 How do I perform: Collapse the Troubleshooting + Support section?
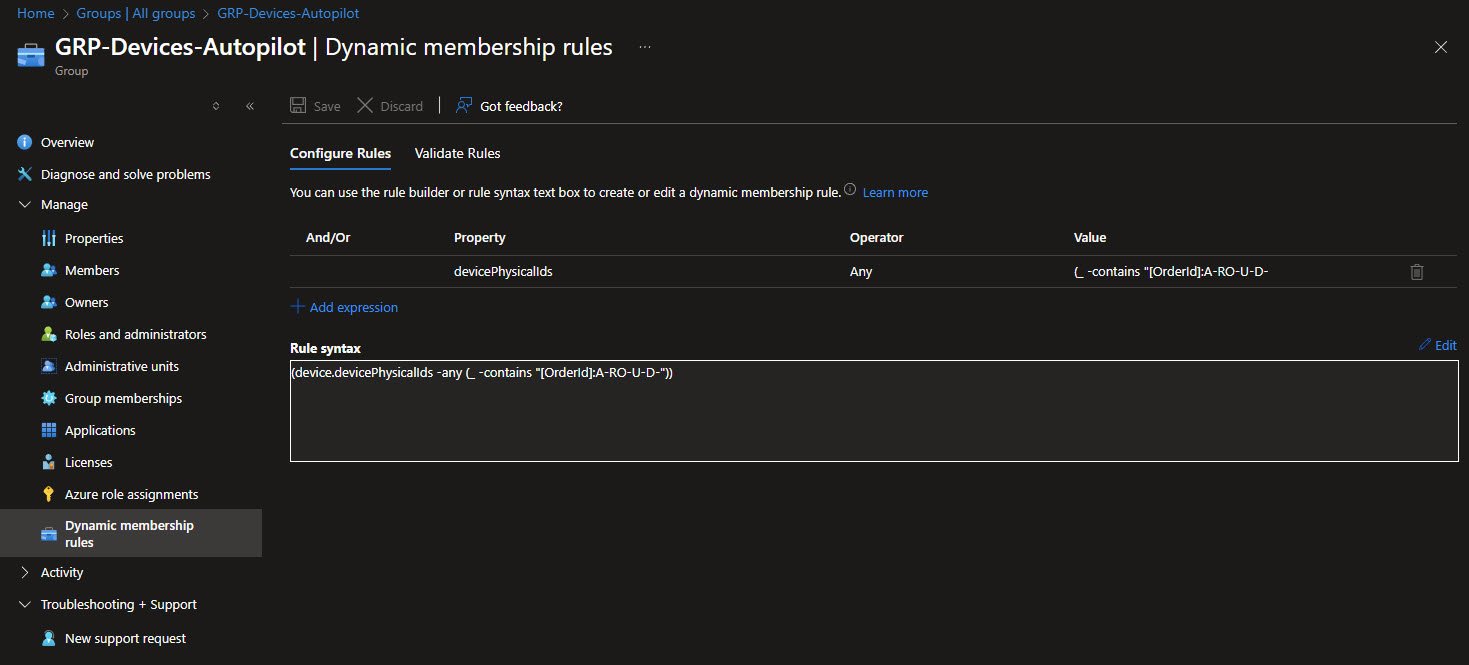(x=25, y=605)
